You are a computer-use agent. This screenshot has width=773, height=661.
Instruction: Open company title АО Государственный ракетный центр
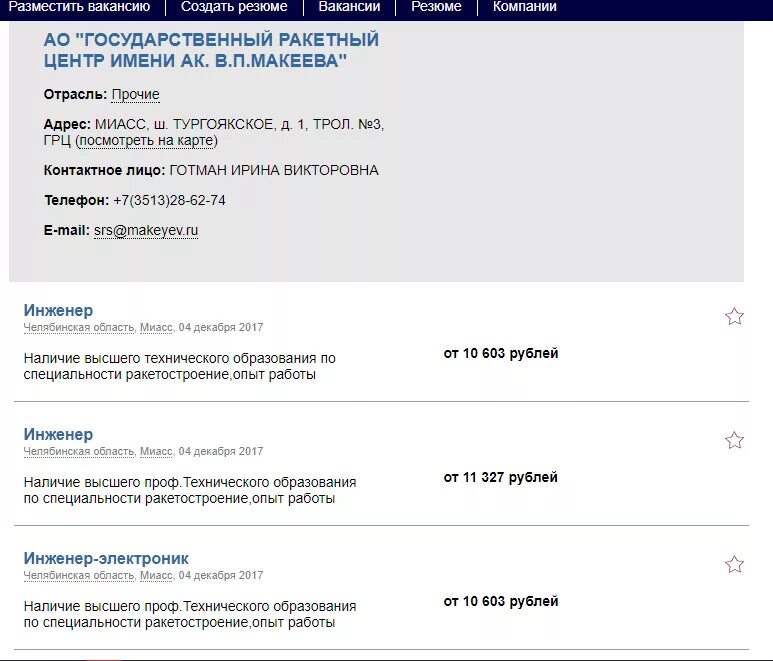(211, 50)
